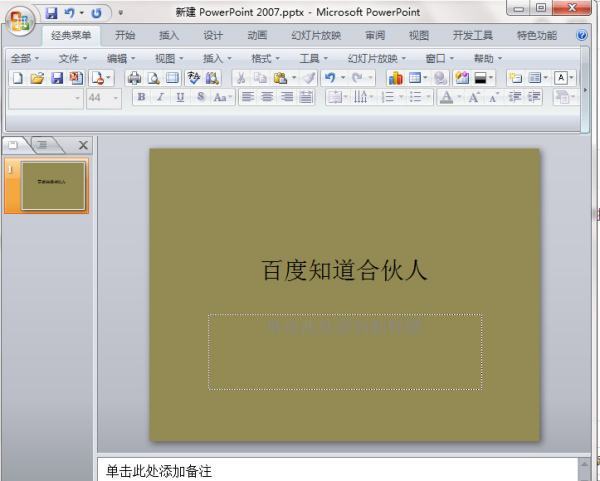Open the 特色功能 ribbon tab
This screenshot has width=600, height=481.
click(537, 36)
